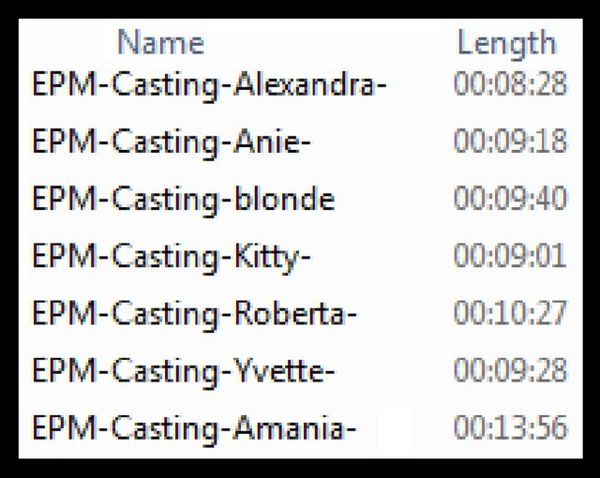Select the EPM-Casting-blonde file
The height and width of the screenshot is (478, 600).
(184, 199)
